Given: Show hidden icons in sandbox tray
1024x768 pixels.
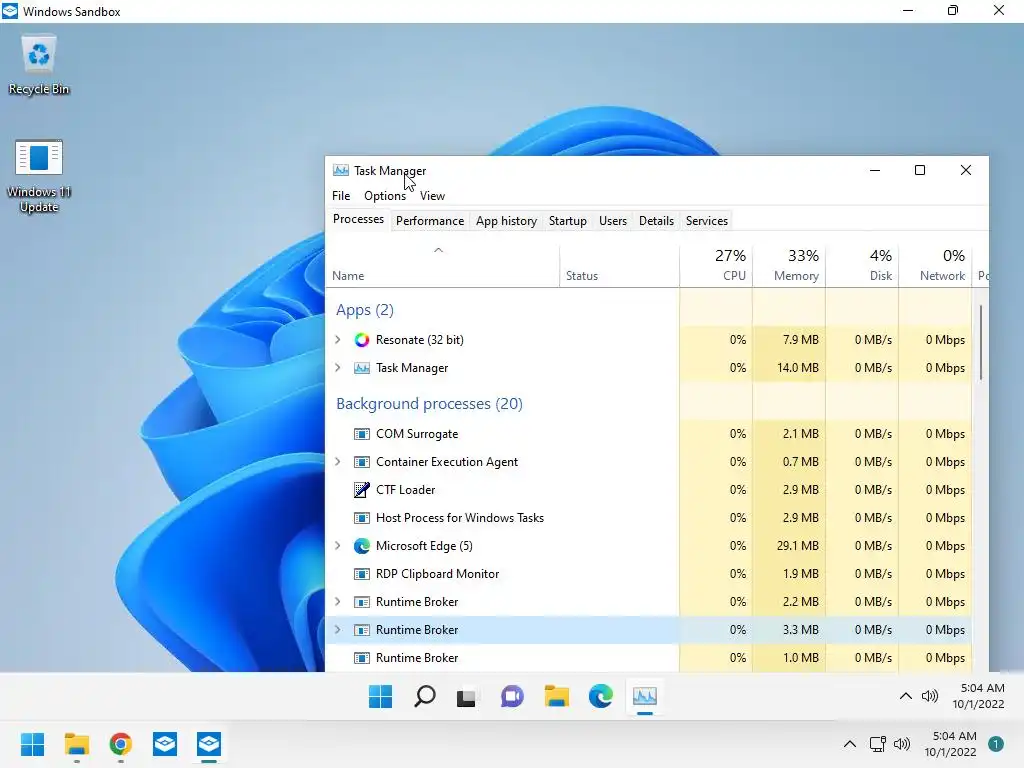Looking at the screenshot, I should pyautogui.click(x=906, y=696).
